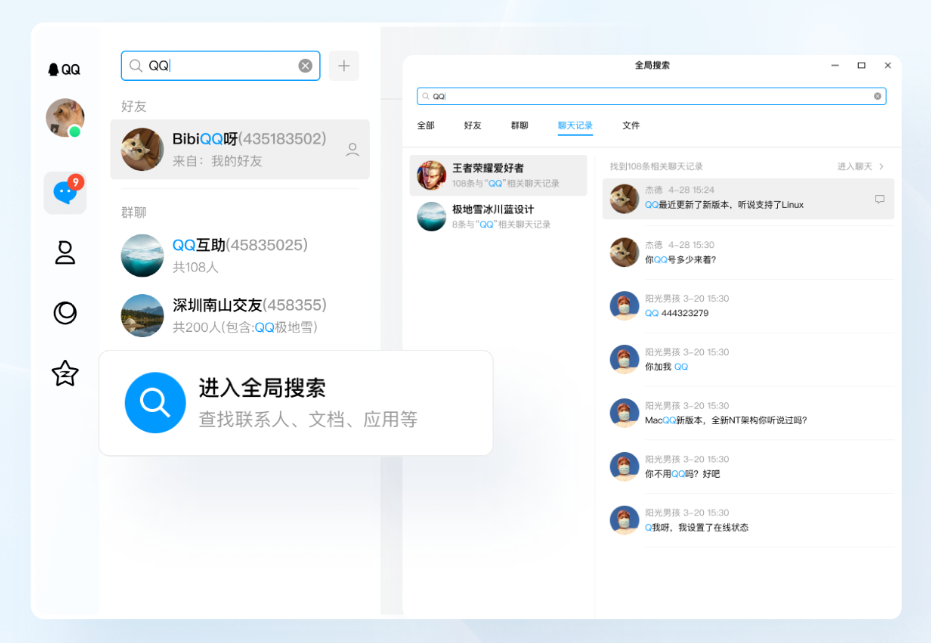Image resolution: width=931 pixels, height=643 pixels.
Task: Click 杰德 avatar on 4-28 15:24 message
Action: [x=624, y=199]
